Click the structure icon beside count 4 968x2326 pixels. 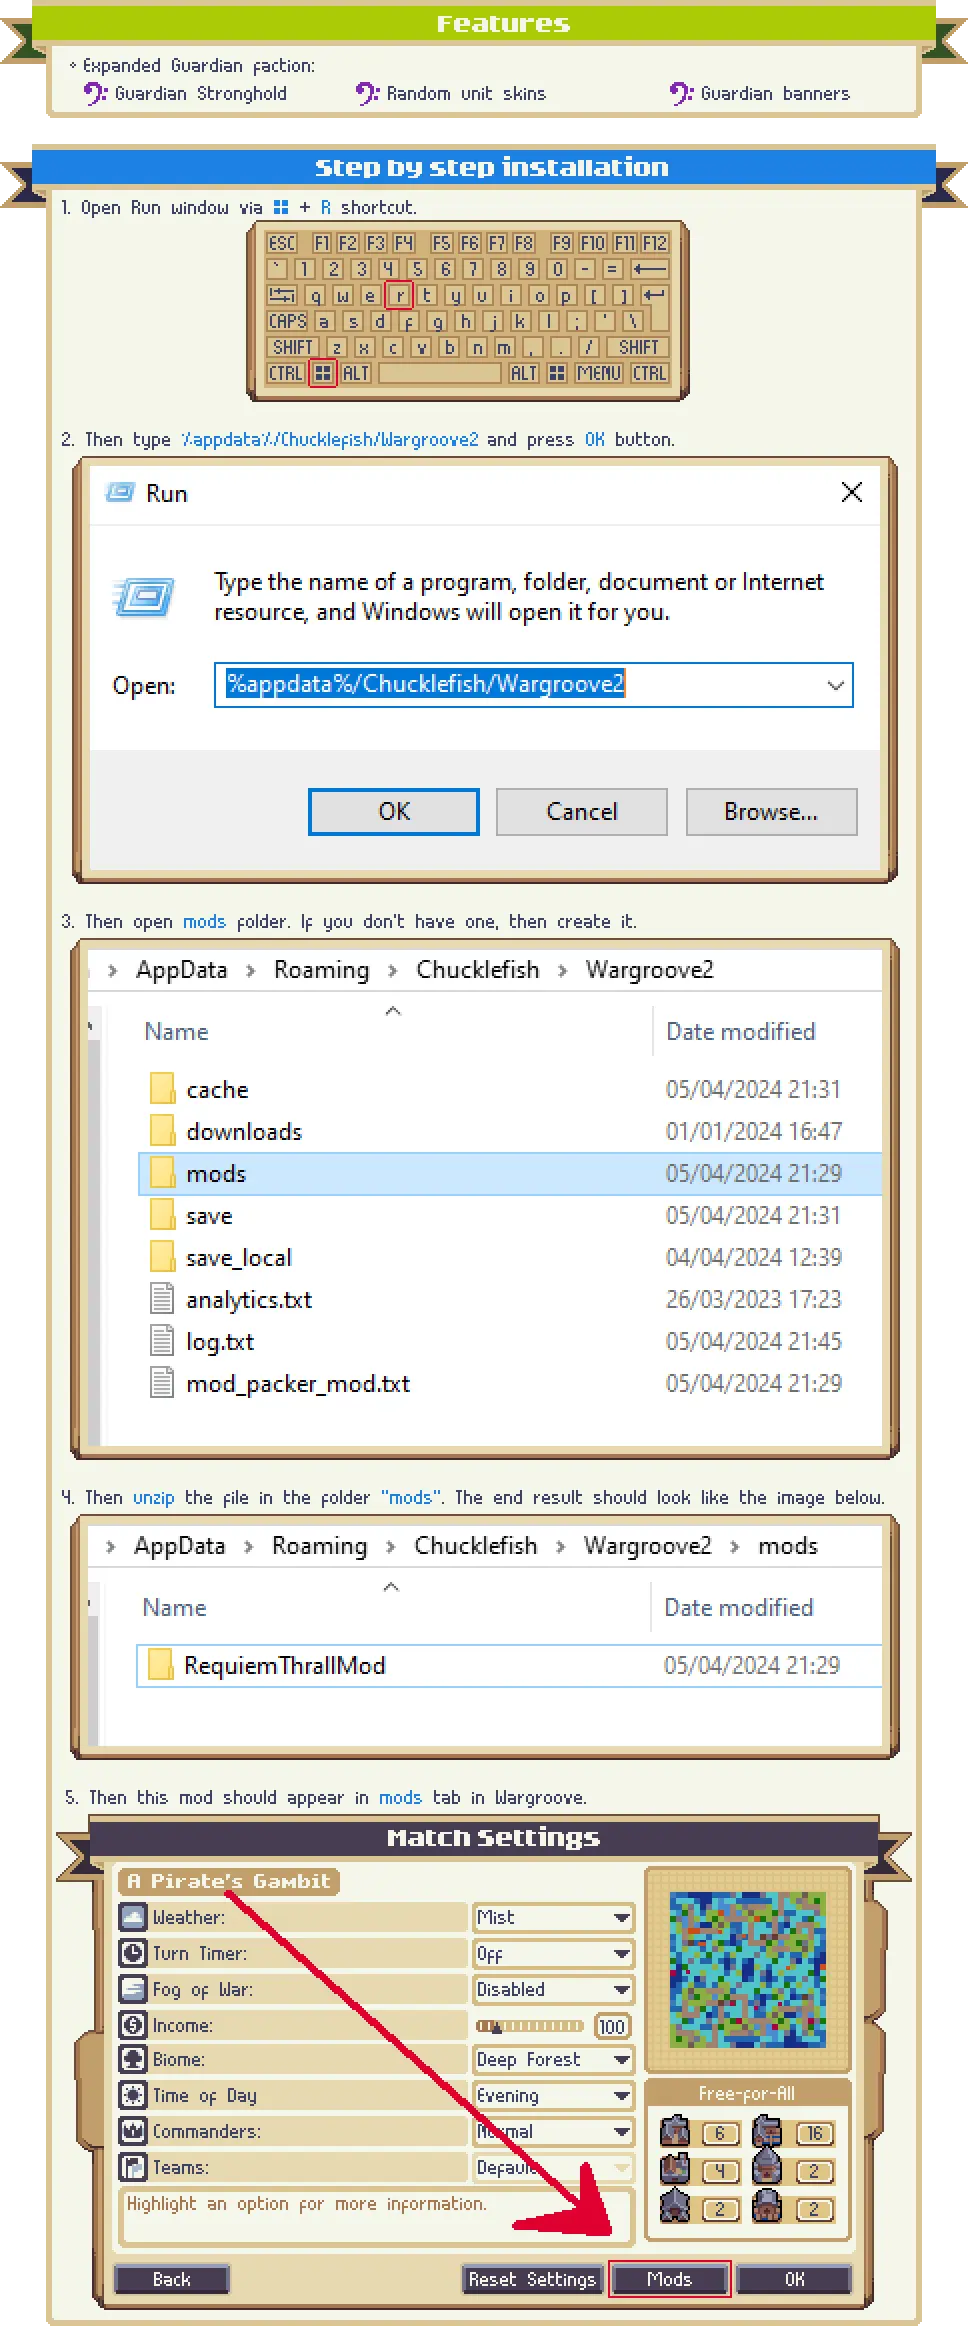[675, 2169]
